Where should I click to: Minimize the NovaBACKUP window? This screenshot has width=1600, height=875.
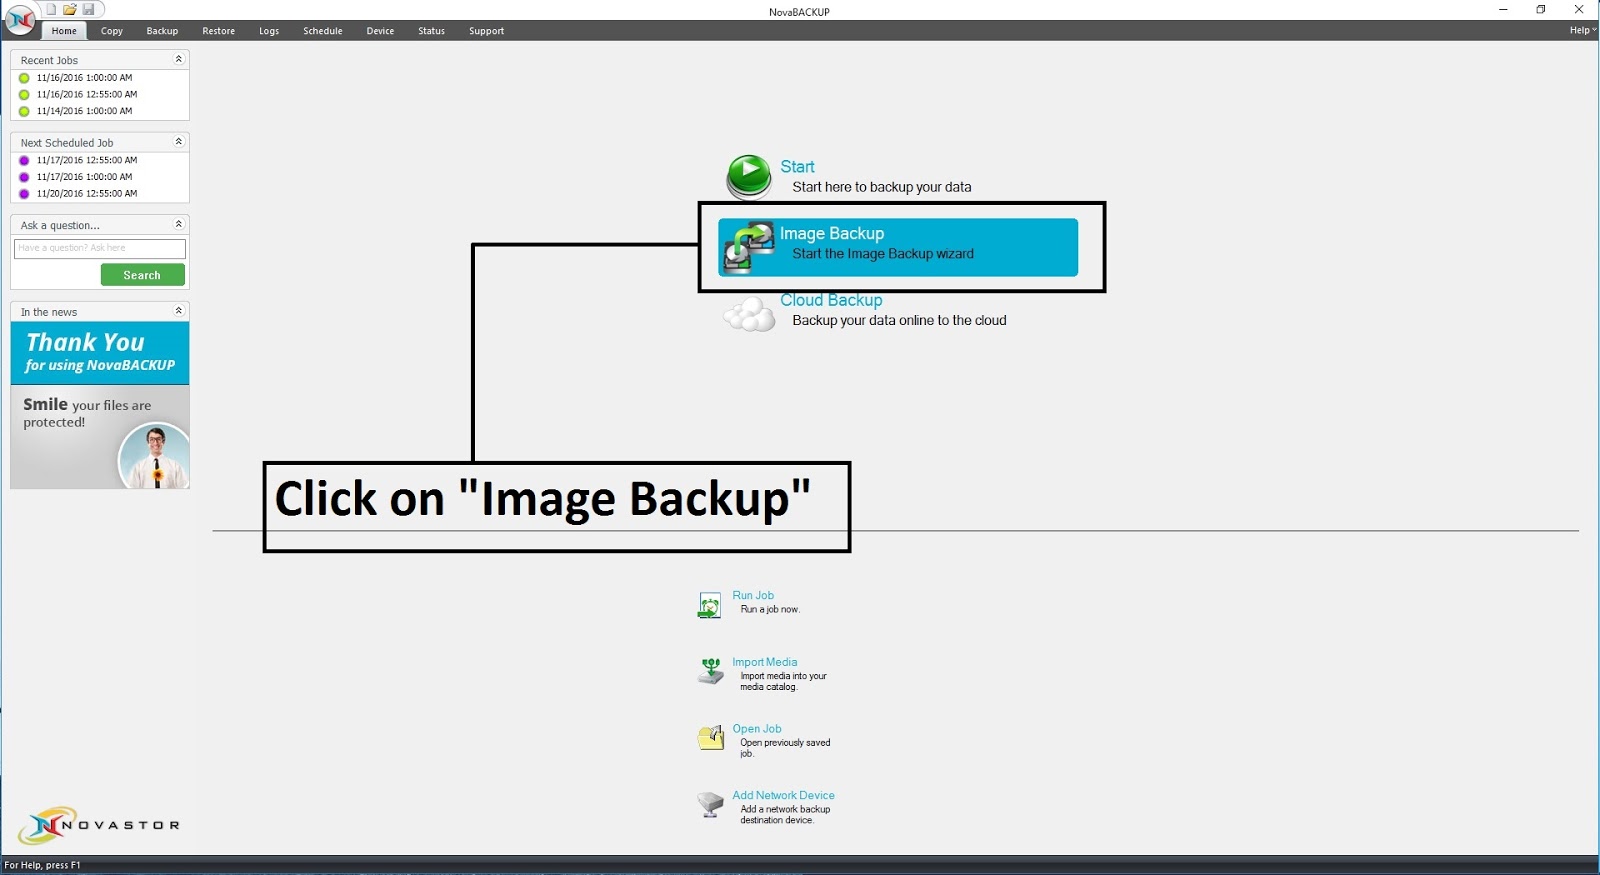(x=1503, y=9)
